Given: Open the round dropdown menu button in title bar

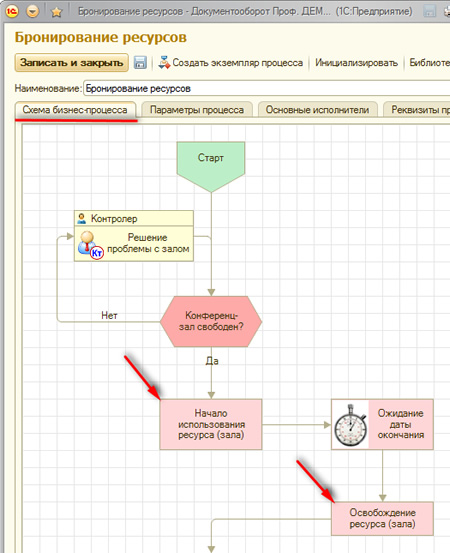Looking at the screenshot, I should coord(32,12).
